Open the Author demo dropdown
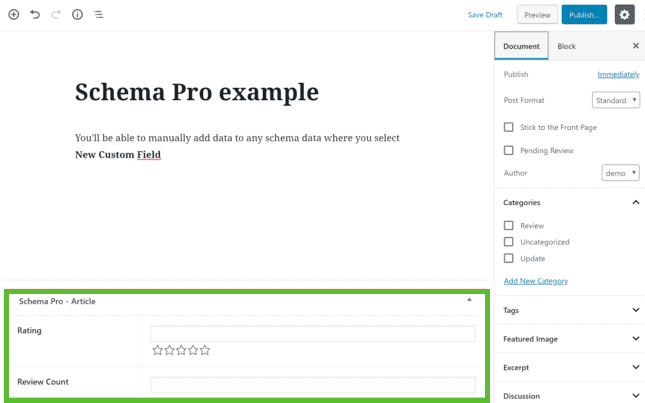The width and height of the screenshot is (645, 403). [620, 173]
